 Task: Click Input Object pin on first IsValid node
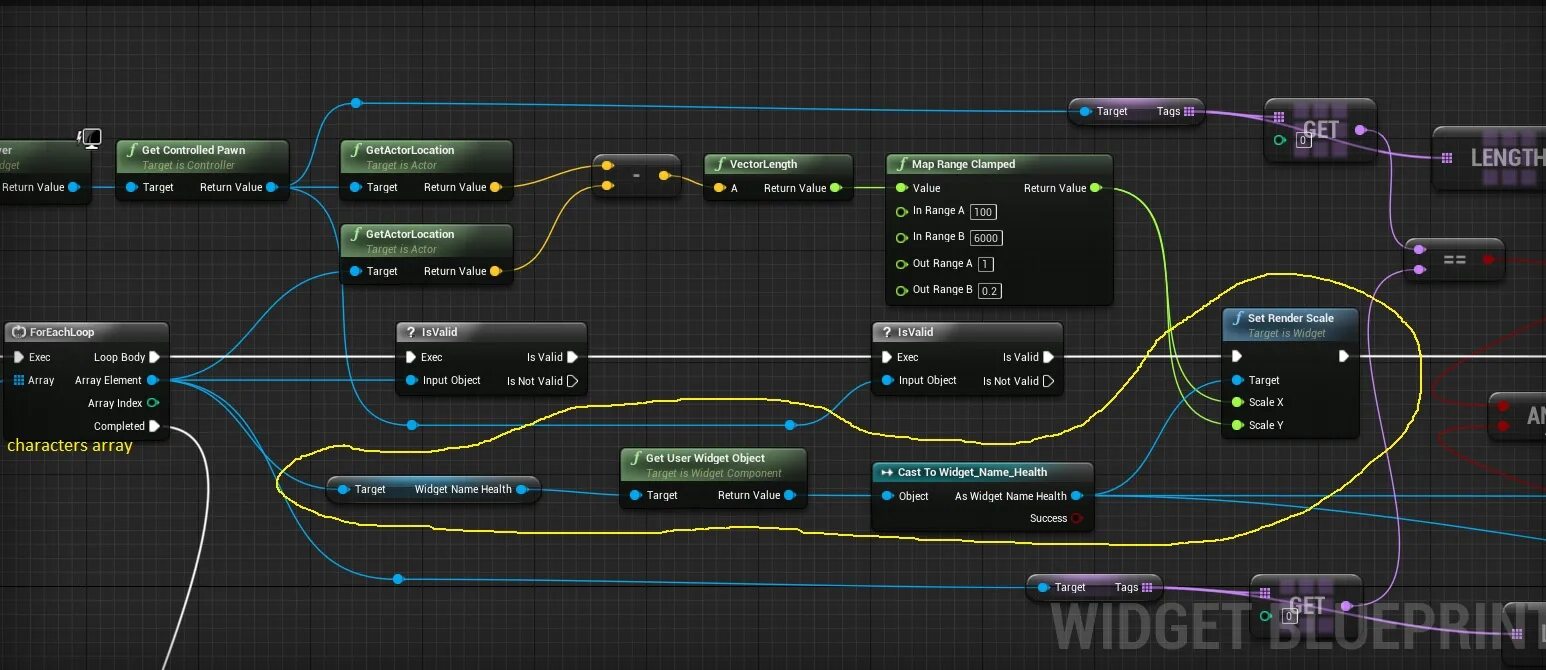pyautogui.click(x=411, y=380)
